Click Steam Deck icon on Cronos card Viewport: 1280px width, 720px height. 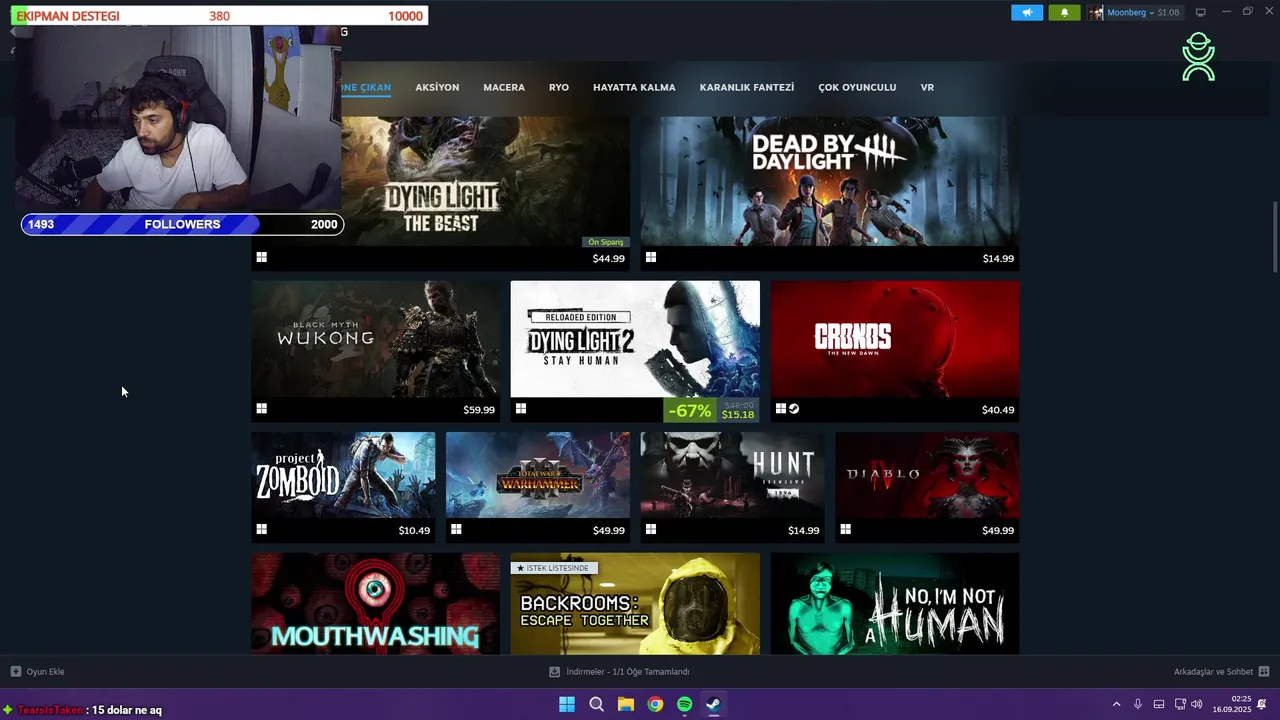click(794, 408)
